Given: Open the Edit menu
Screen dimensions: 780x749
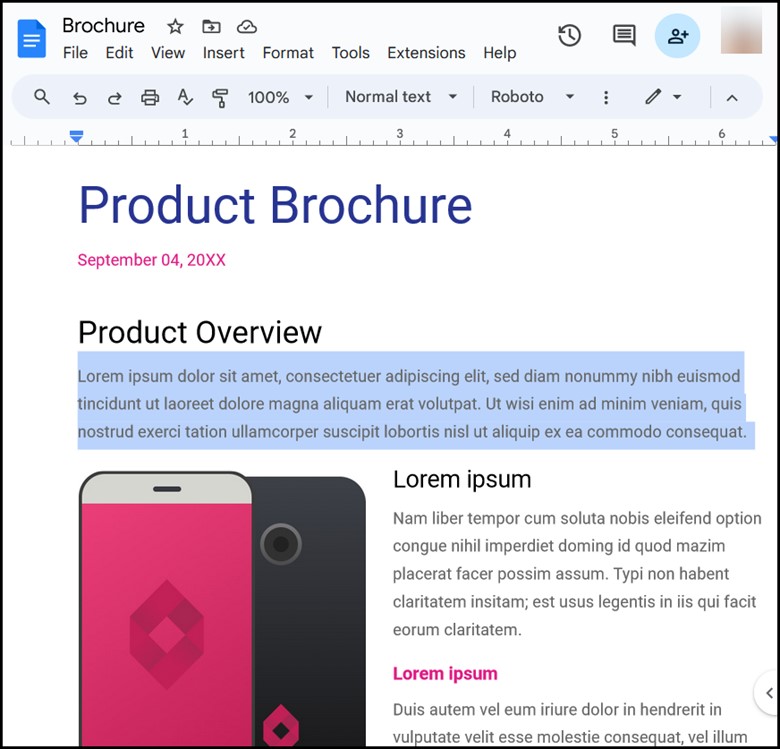Looking at the screenshot, I should pyautogui.click(x=119, y=53).
